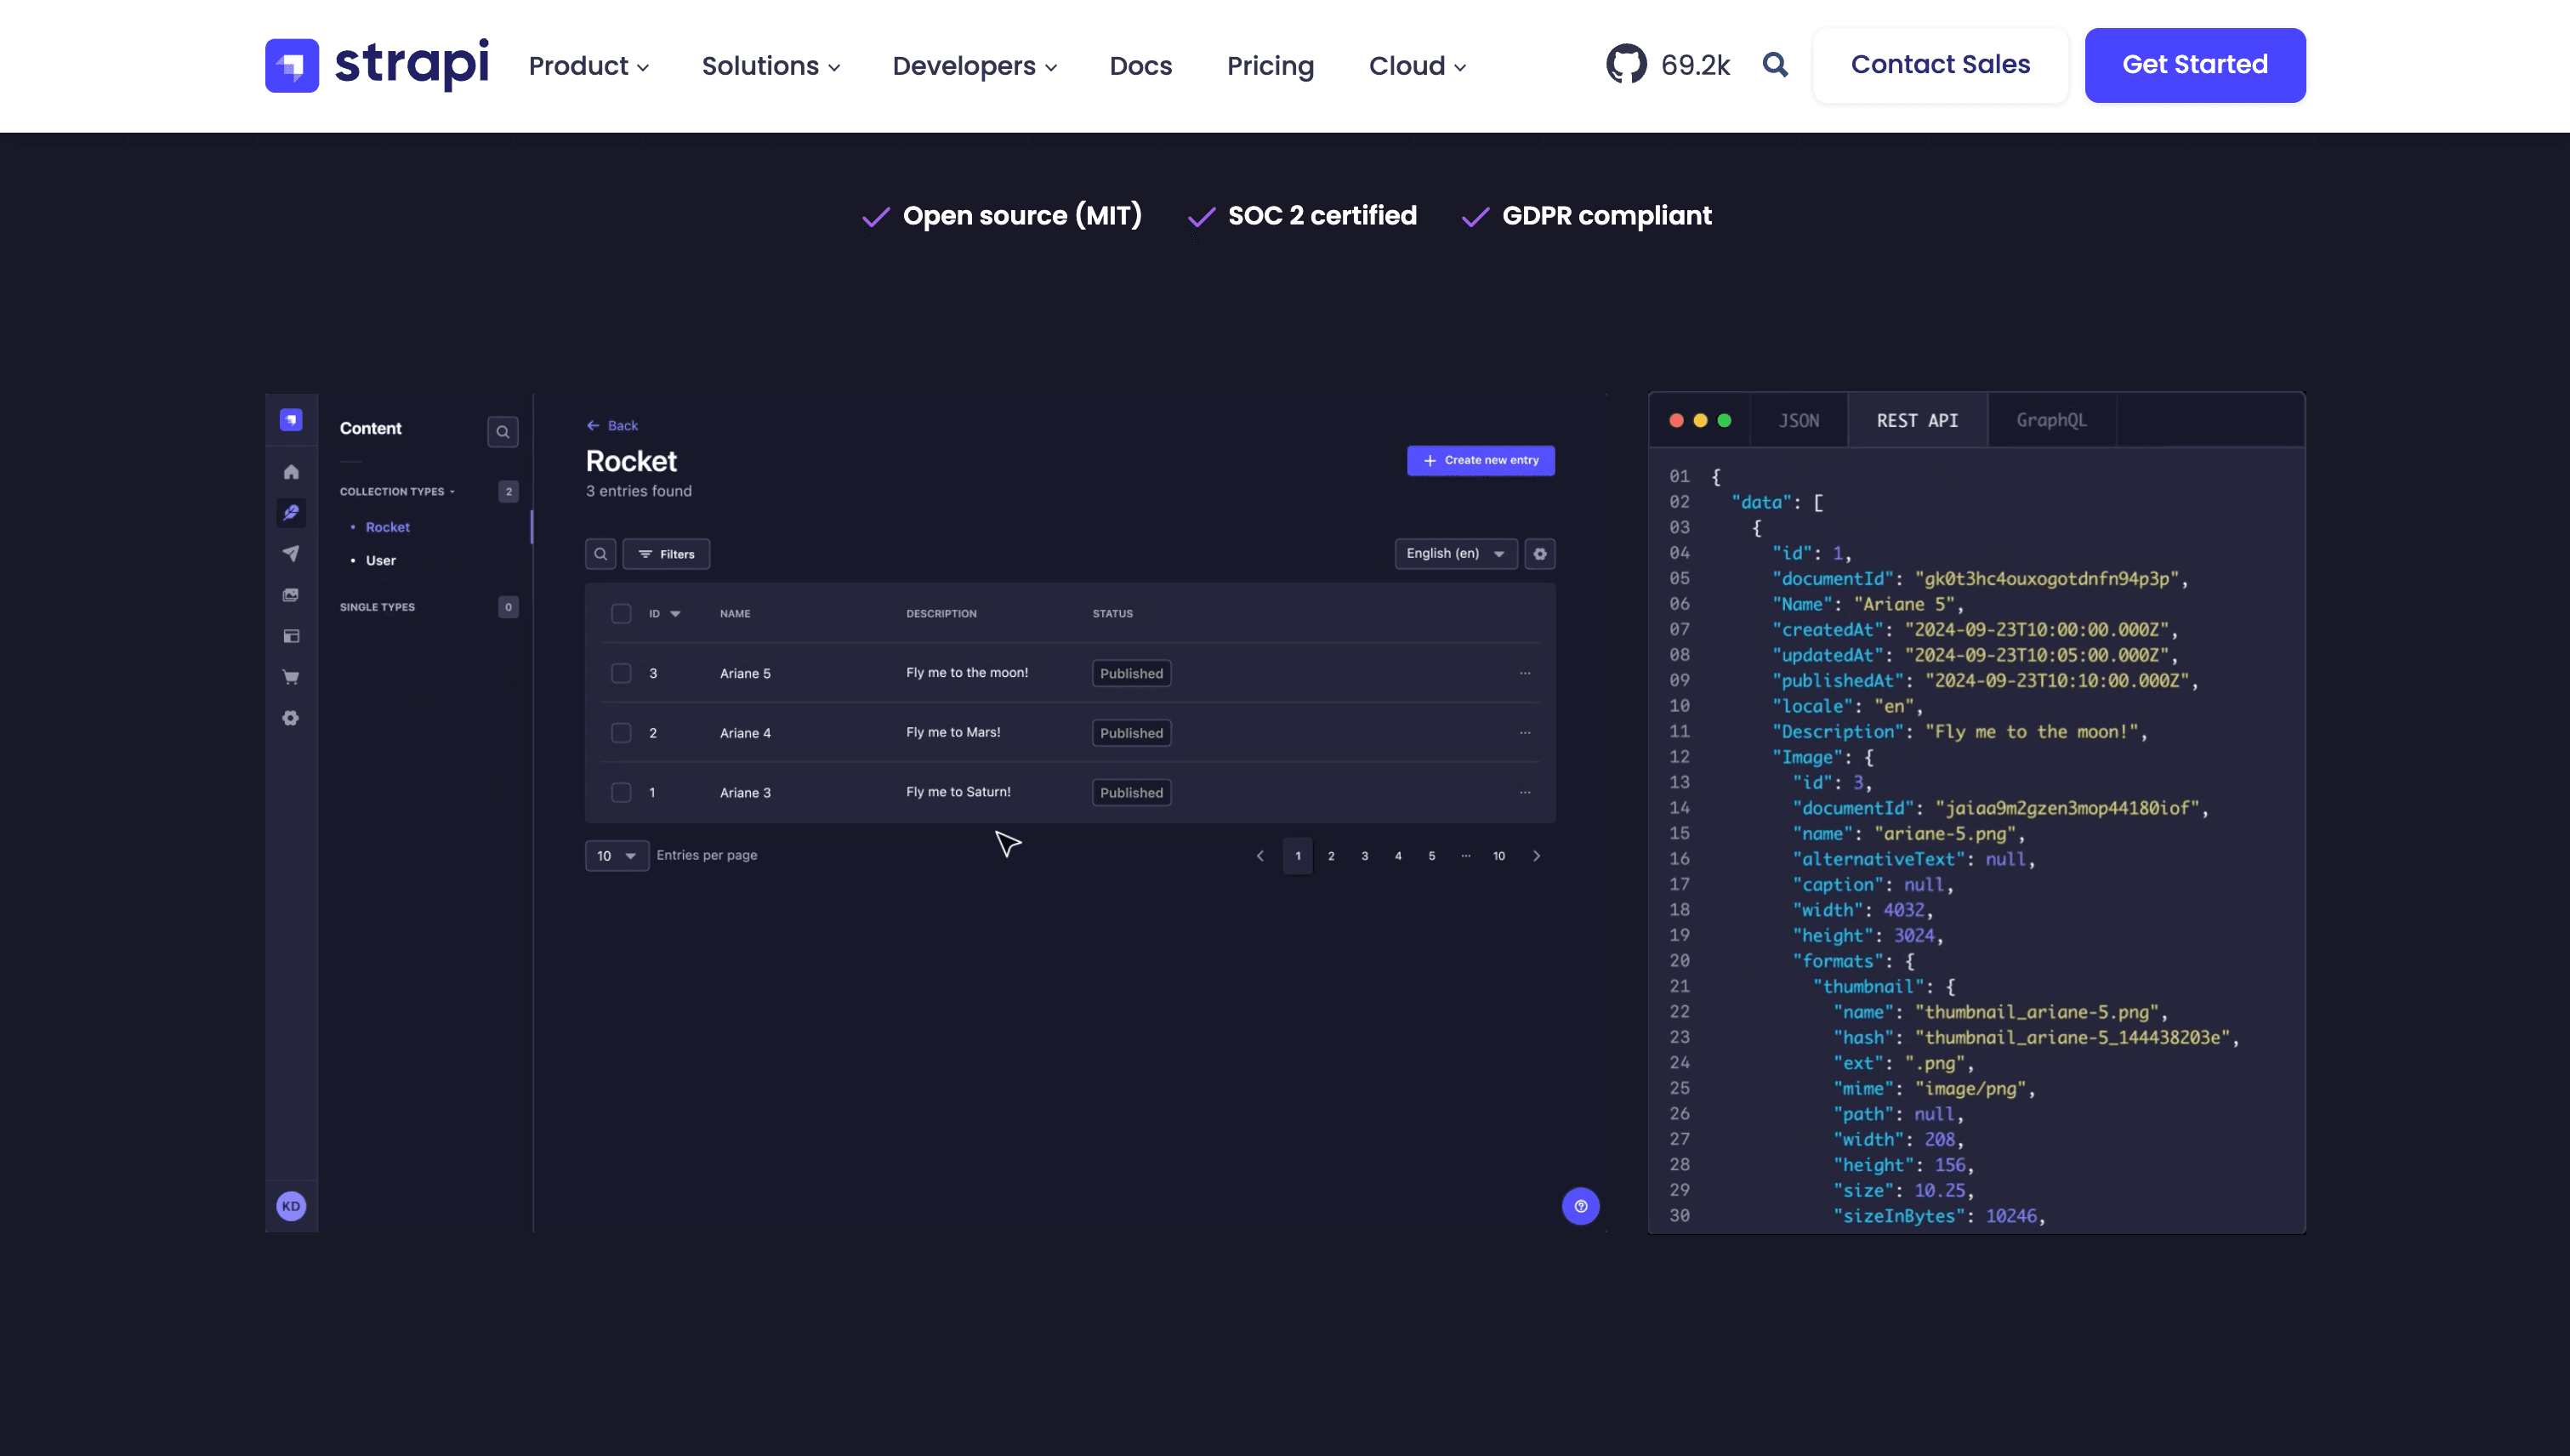The width and height of the screenshot is (2570, 1456).
Task: Select User collection type
Action: 381,561
